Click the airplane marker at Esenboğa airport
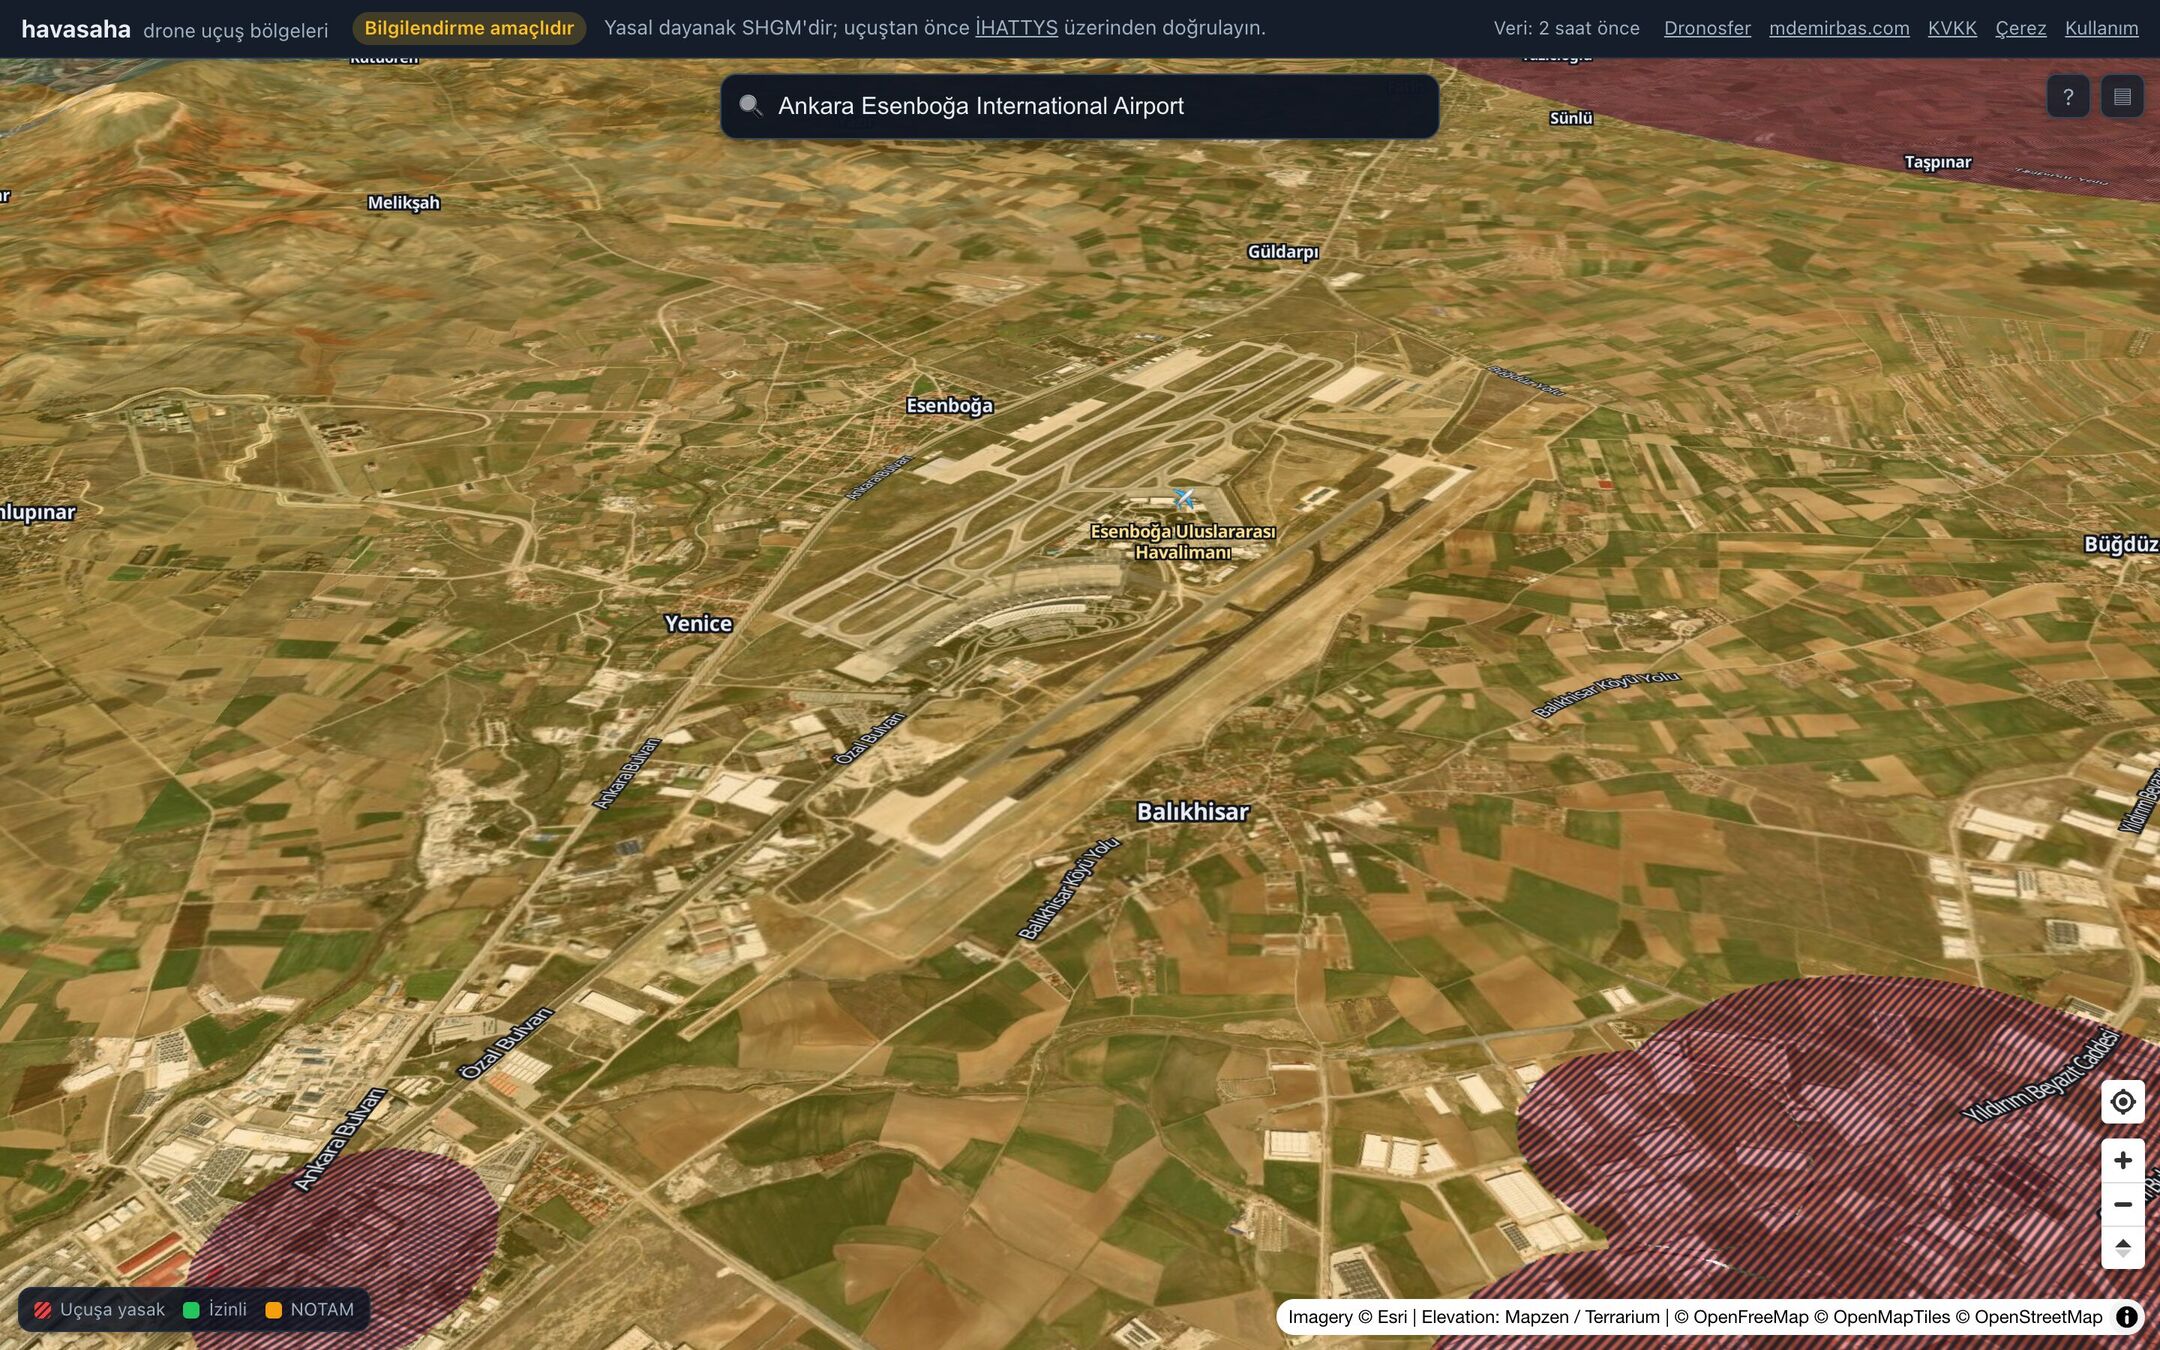The image size is (2160, 1350). [x=1184, y=497]
